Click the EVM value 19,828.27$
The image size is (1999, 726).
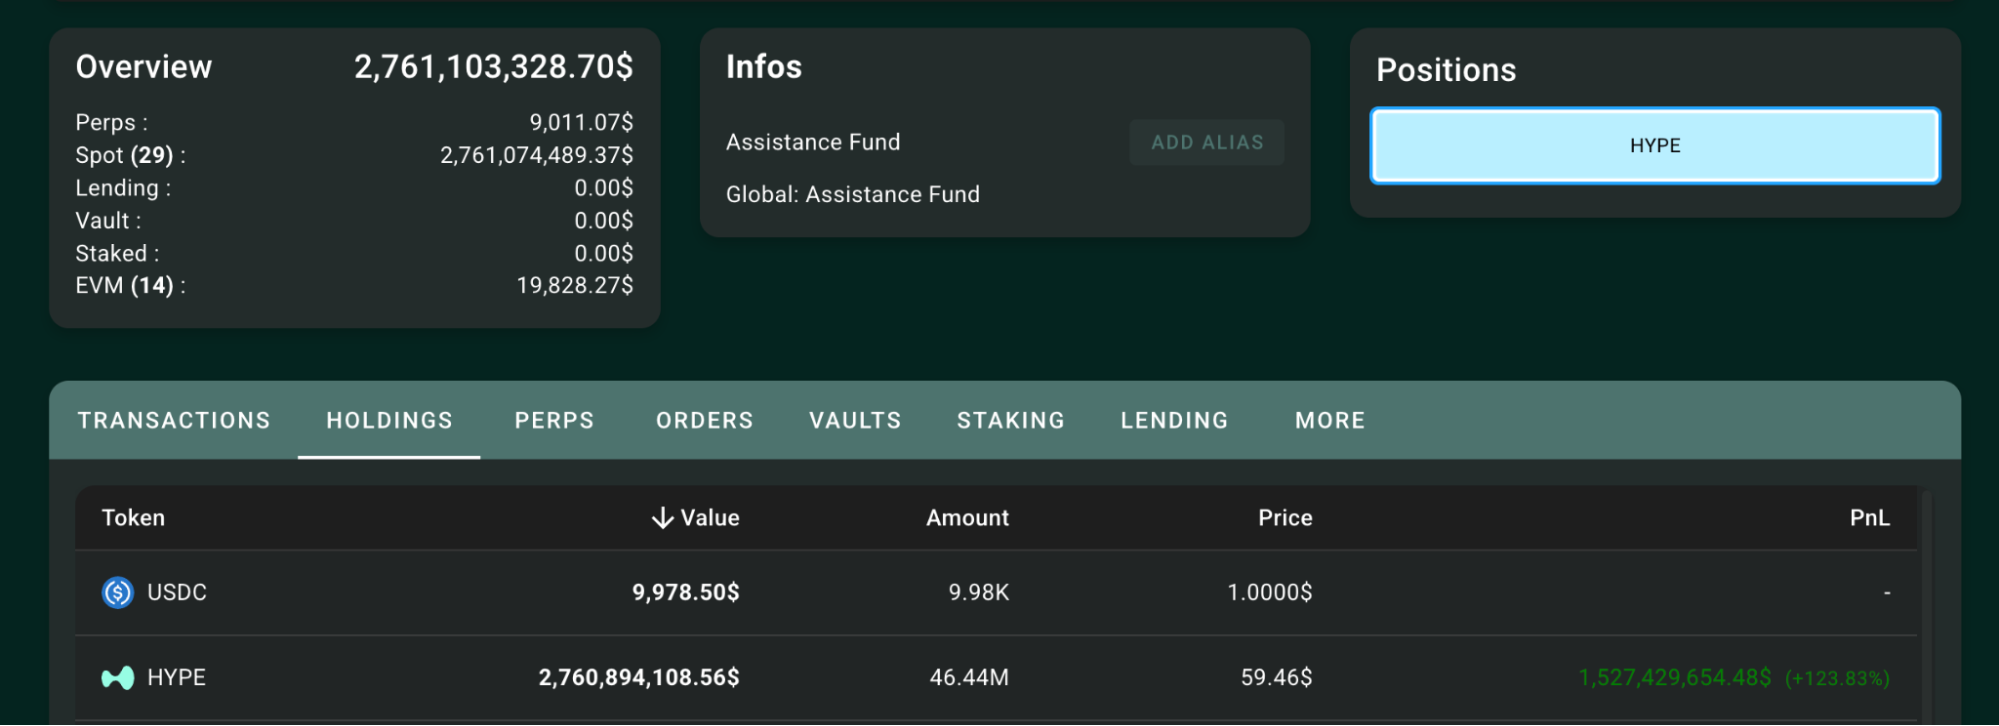(x=575, y=286)
